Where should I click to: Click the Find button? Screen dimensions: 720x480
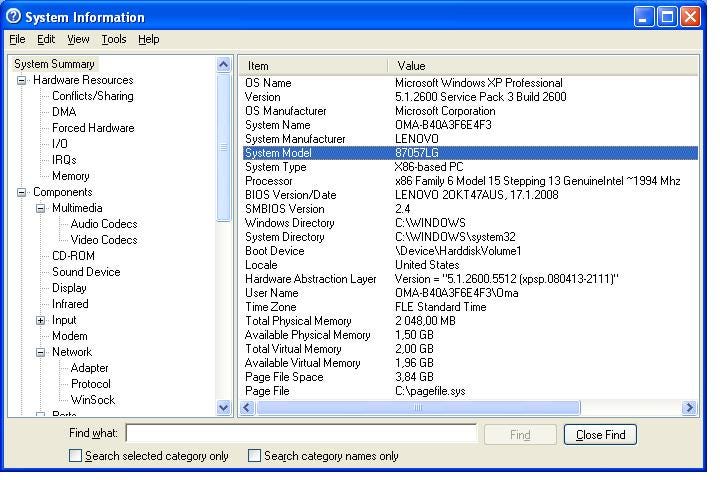[x=520, y=435]
